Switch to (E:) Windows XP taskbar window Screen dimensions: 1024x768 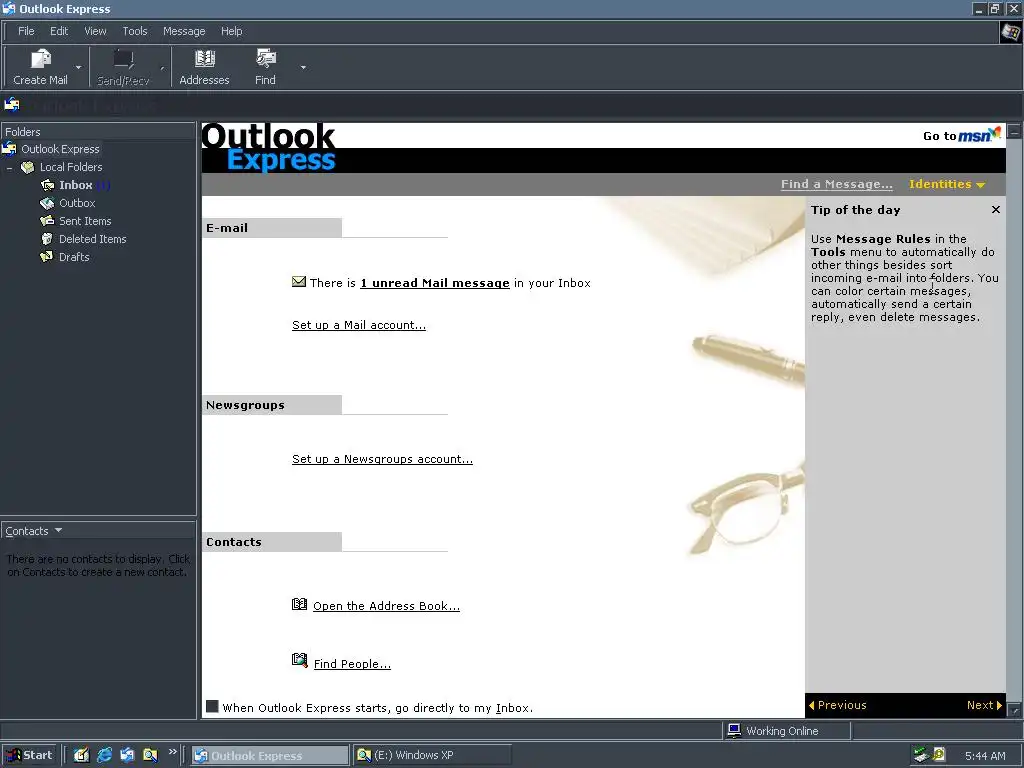point(432,756)
